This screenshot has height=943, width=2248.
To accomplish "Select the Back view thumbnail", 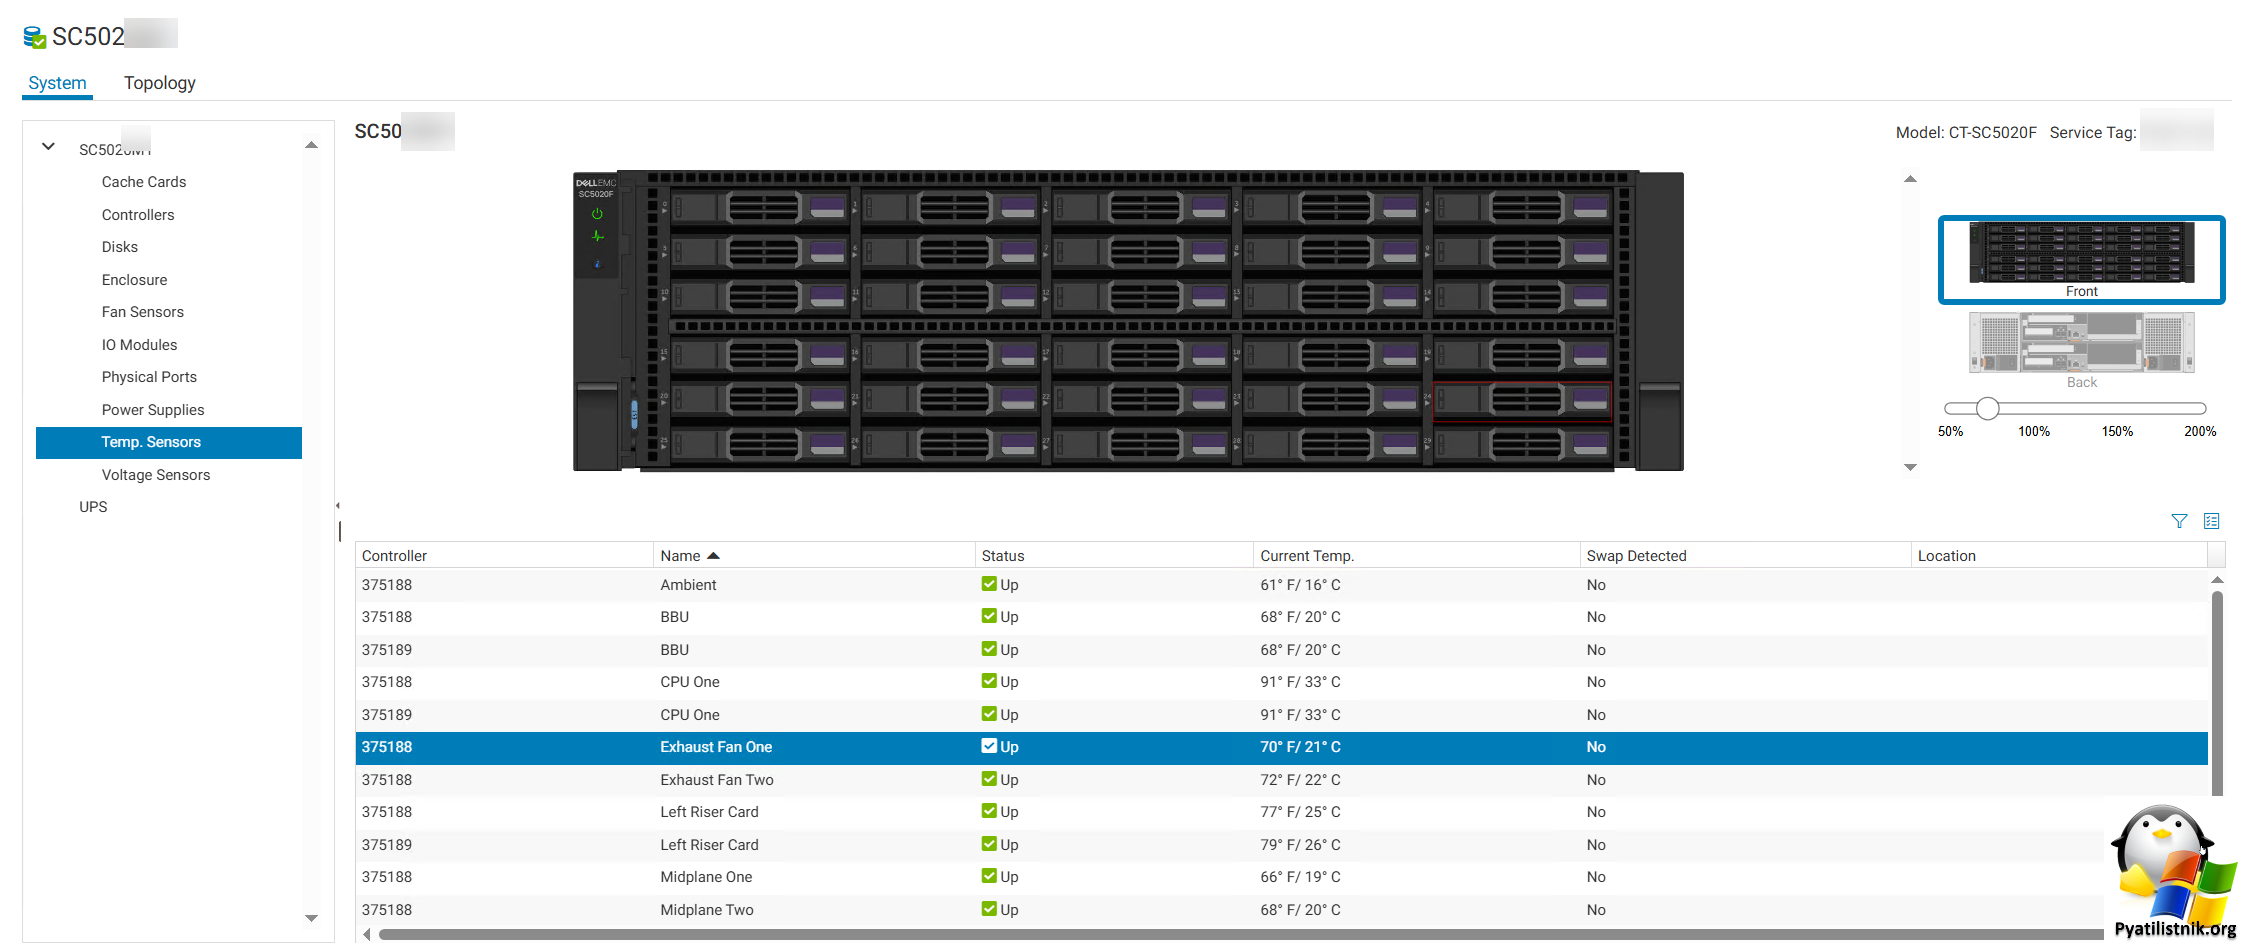I will 2081,350.
